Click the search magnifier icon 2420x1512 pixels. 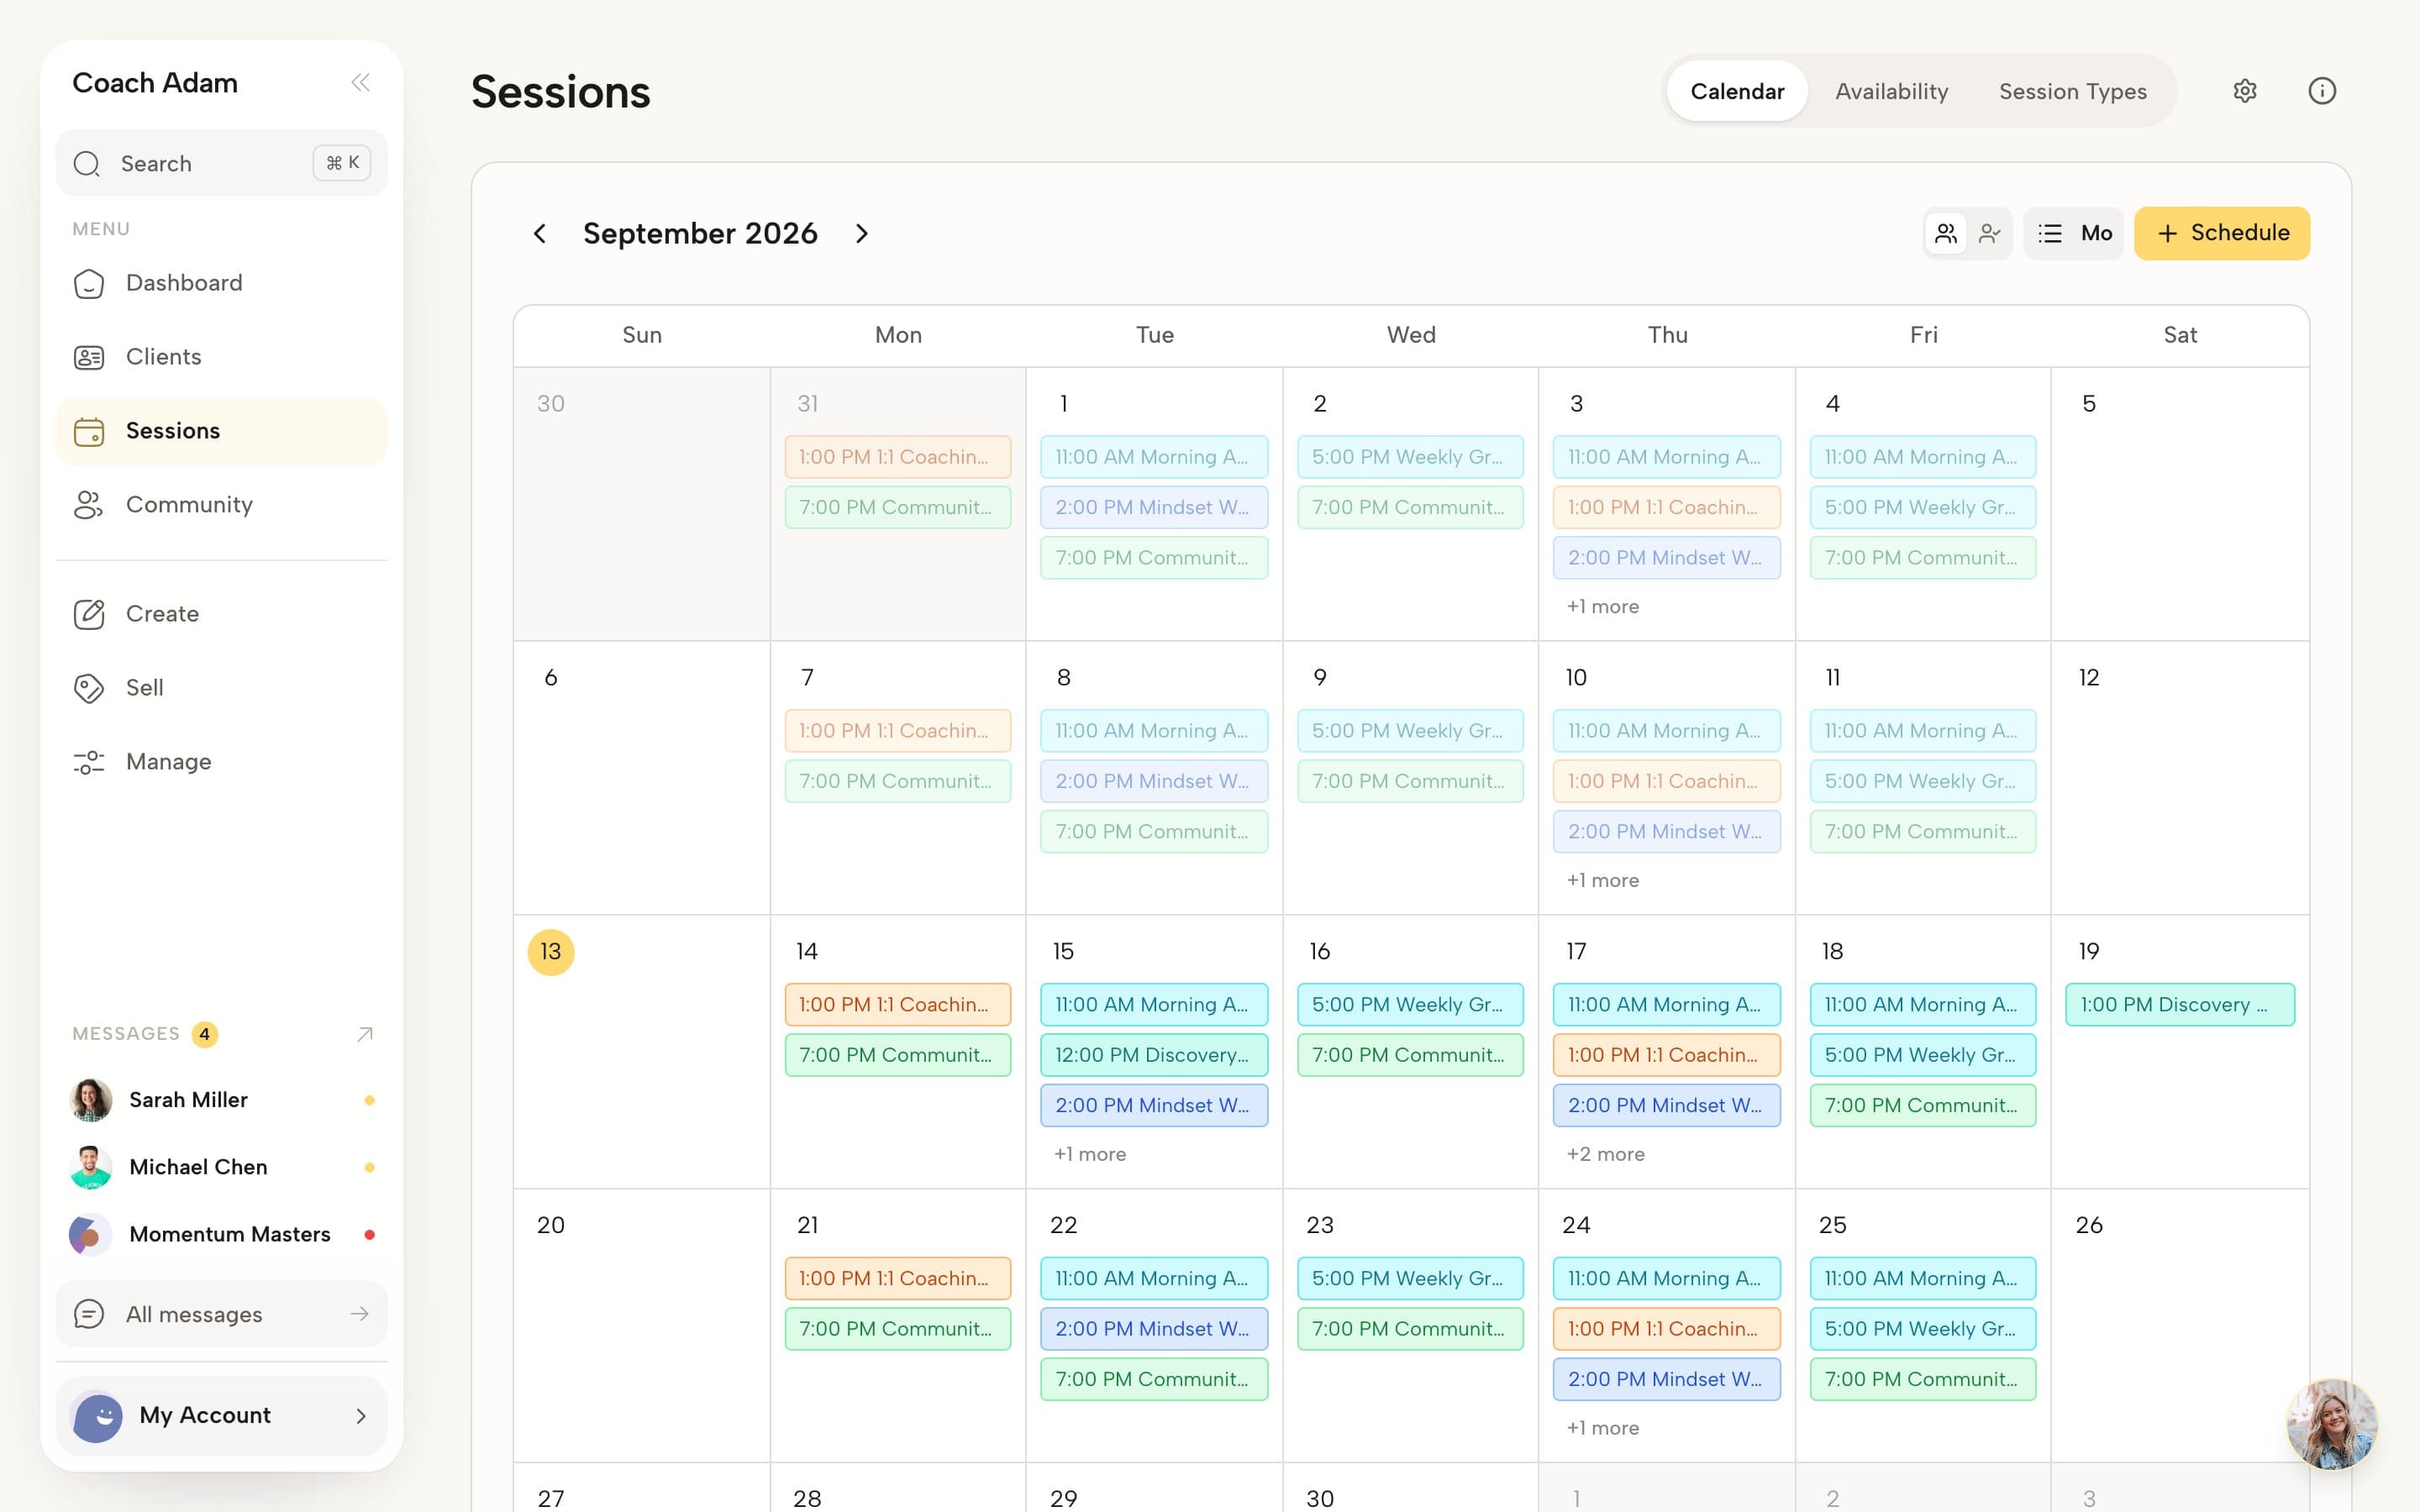(x=87, y=164)
